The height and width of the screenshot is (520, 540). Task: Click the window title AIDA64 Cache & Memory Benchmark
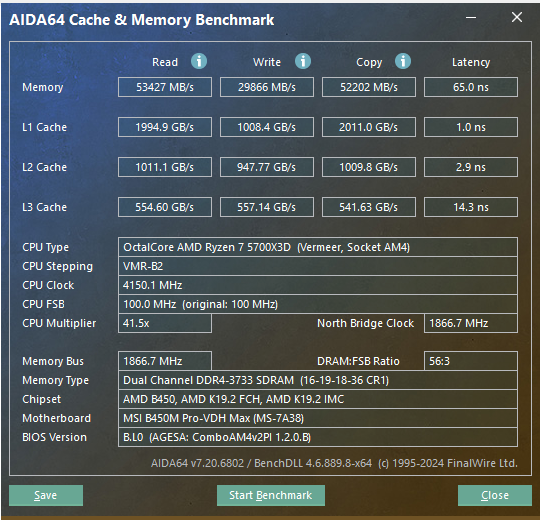click(x=142, y=20)
